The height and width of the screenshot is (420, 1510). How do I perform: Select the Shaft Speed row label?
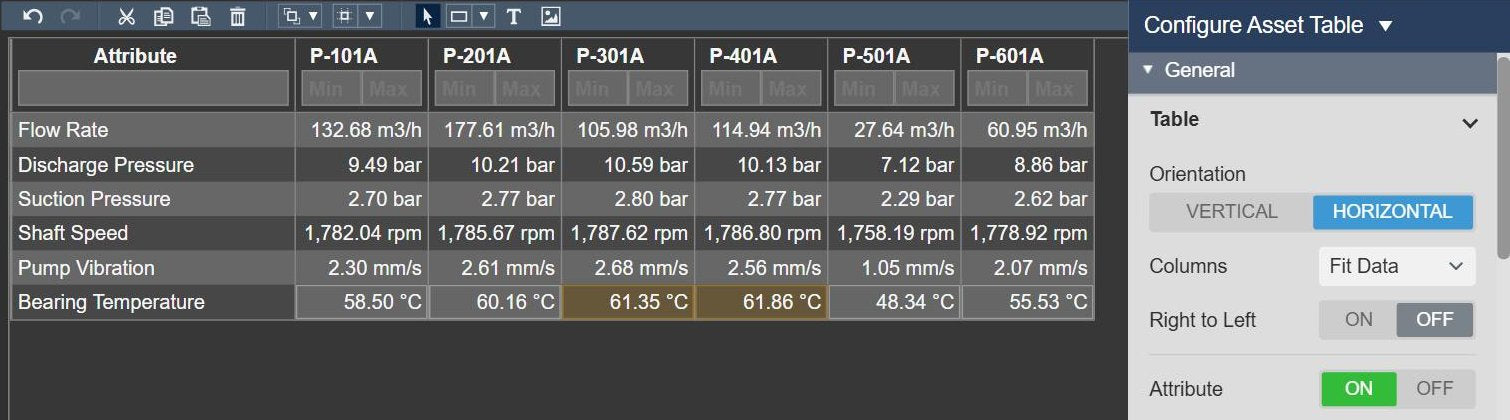(x=73, y=233)
